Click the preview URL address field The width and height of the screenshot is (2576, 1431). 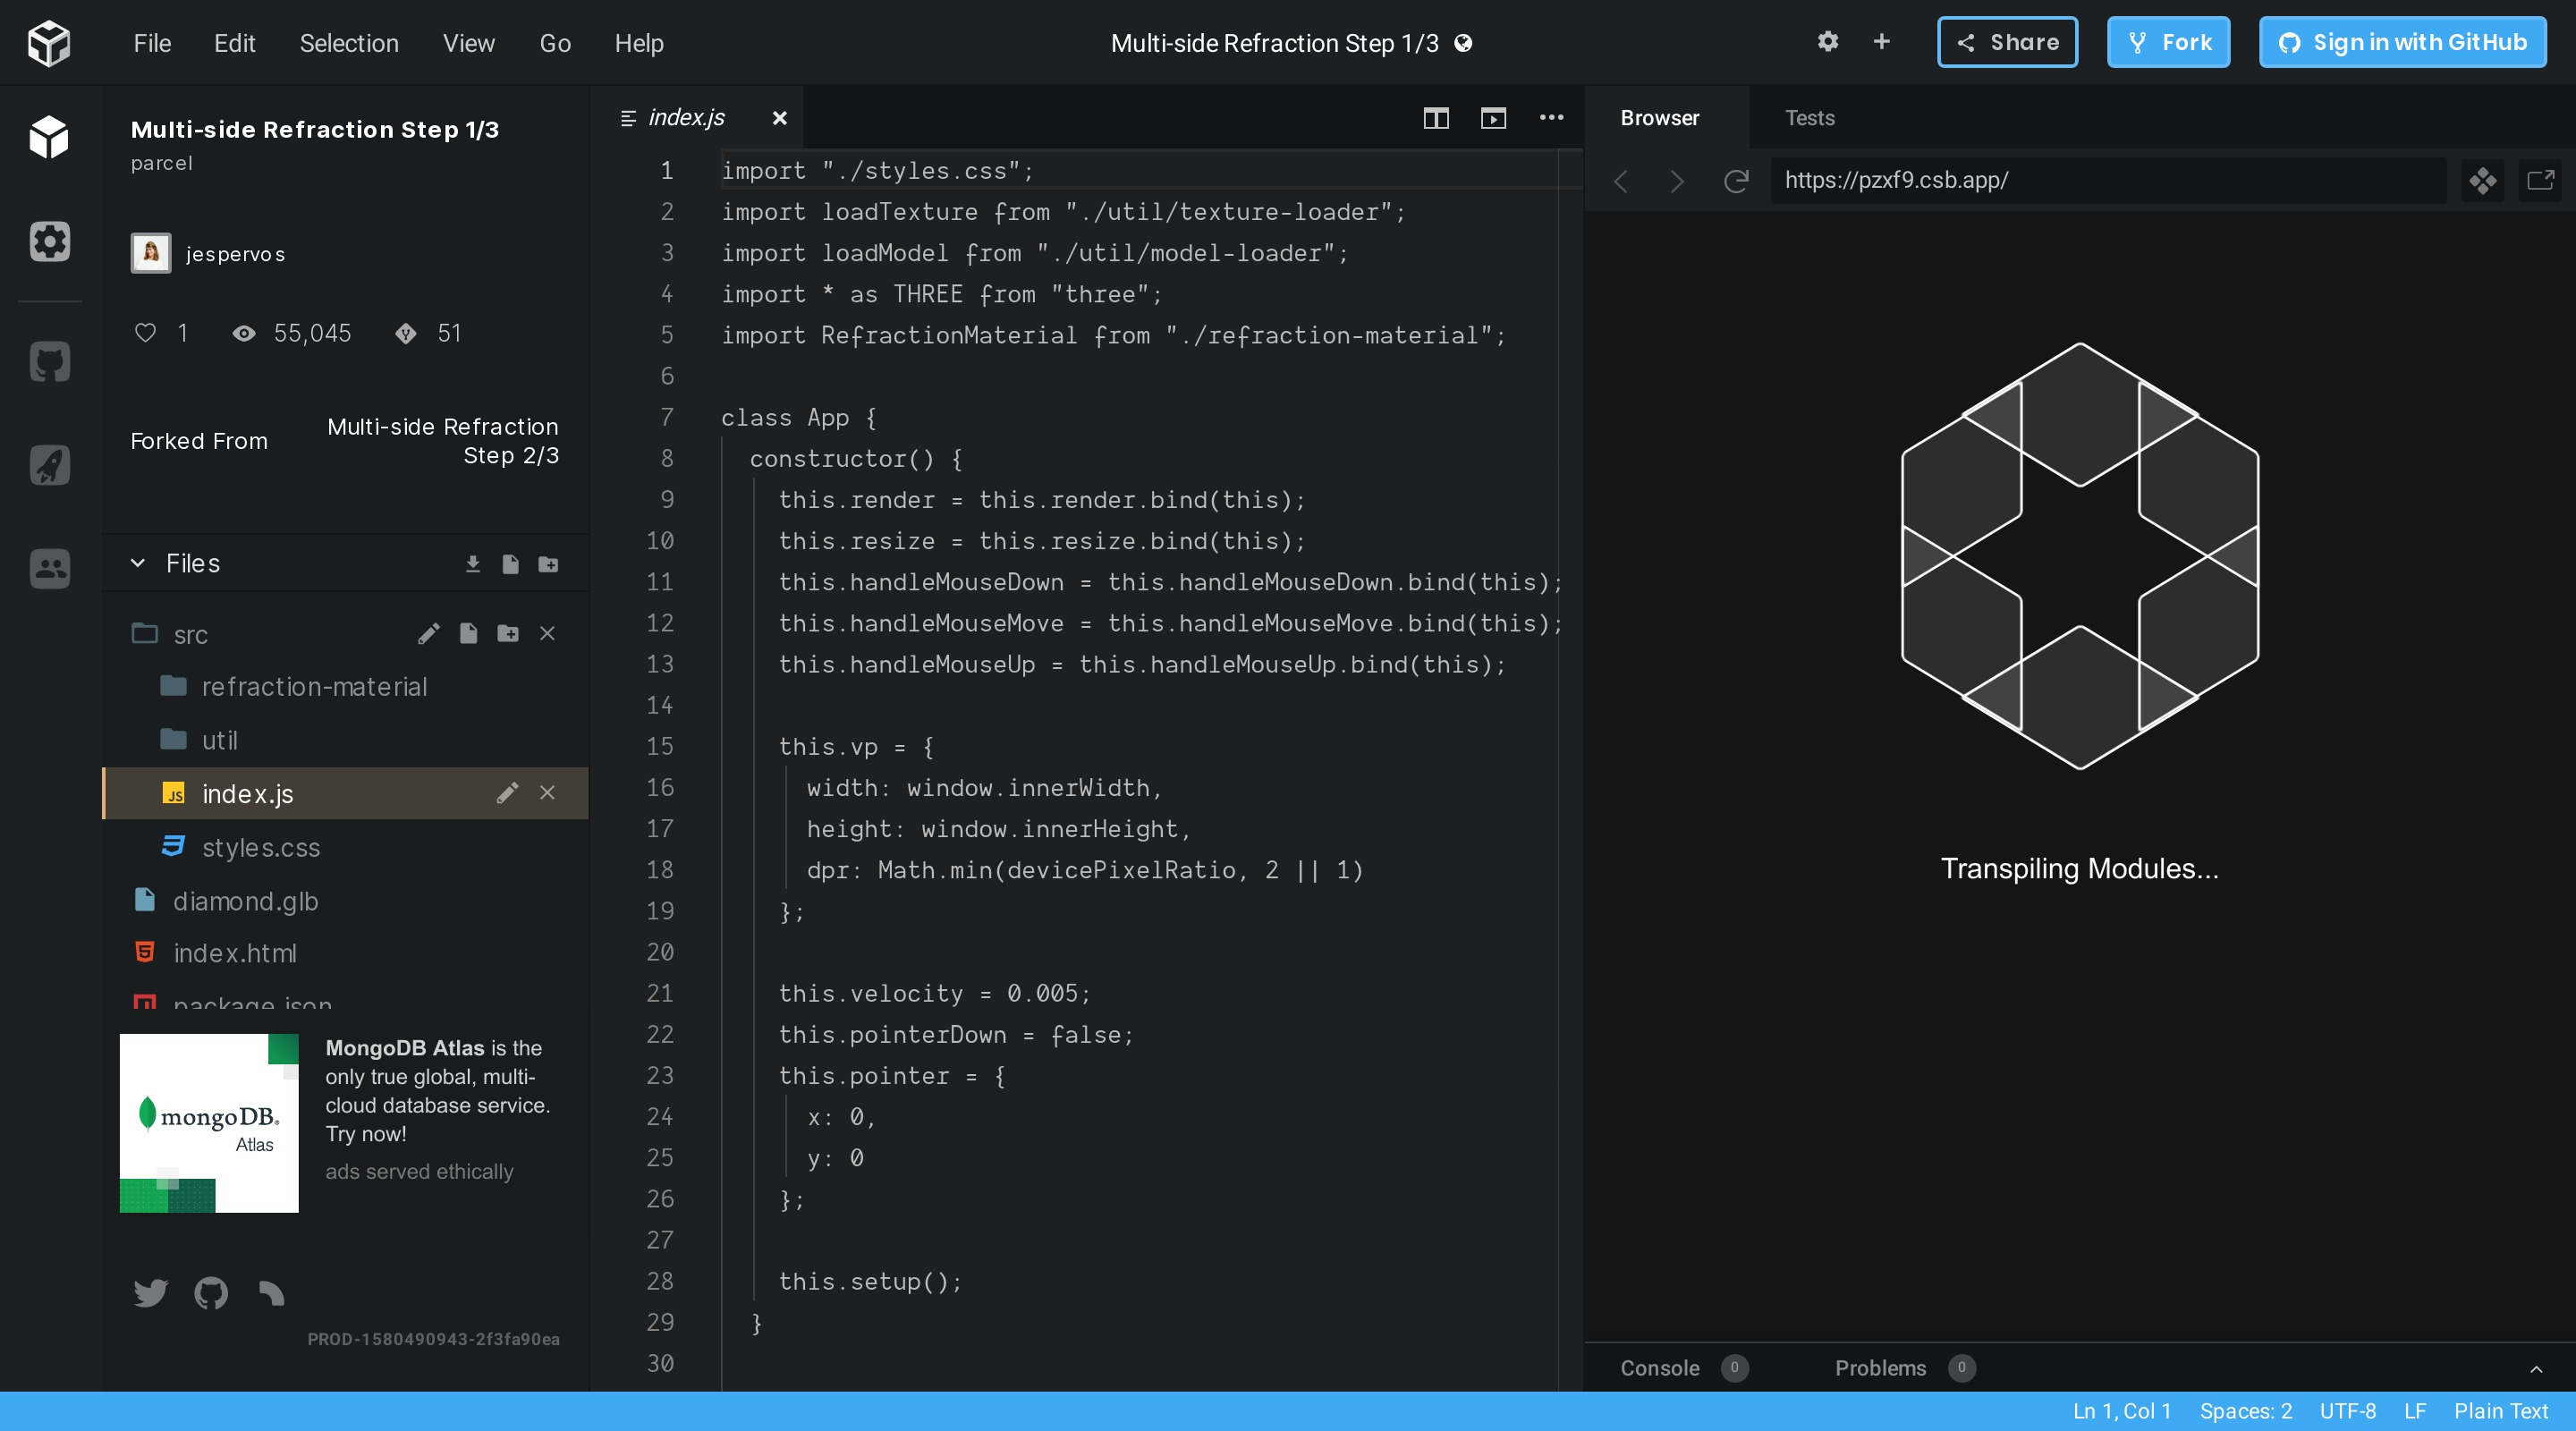pyautogui.click(x=2107, y=181)
